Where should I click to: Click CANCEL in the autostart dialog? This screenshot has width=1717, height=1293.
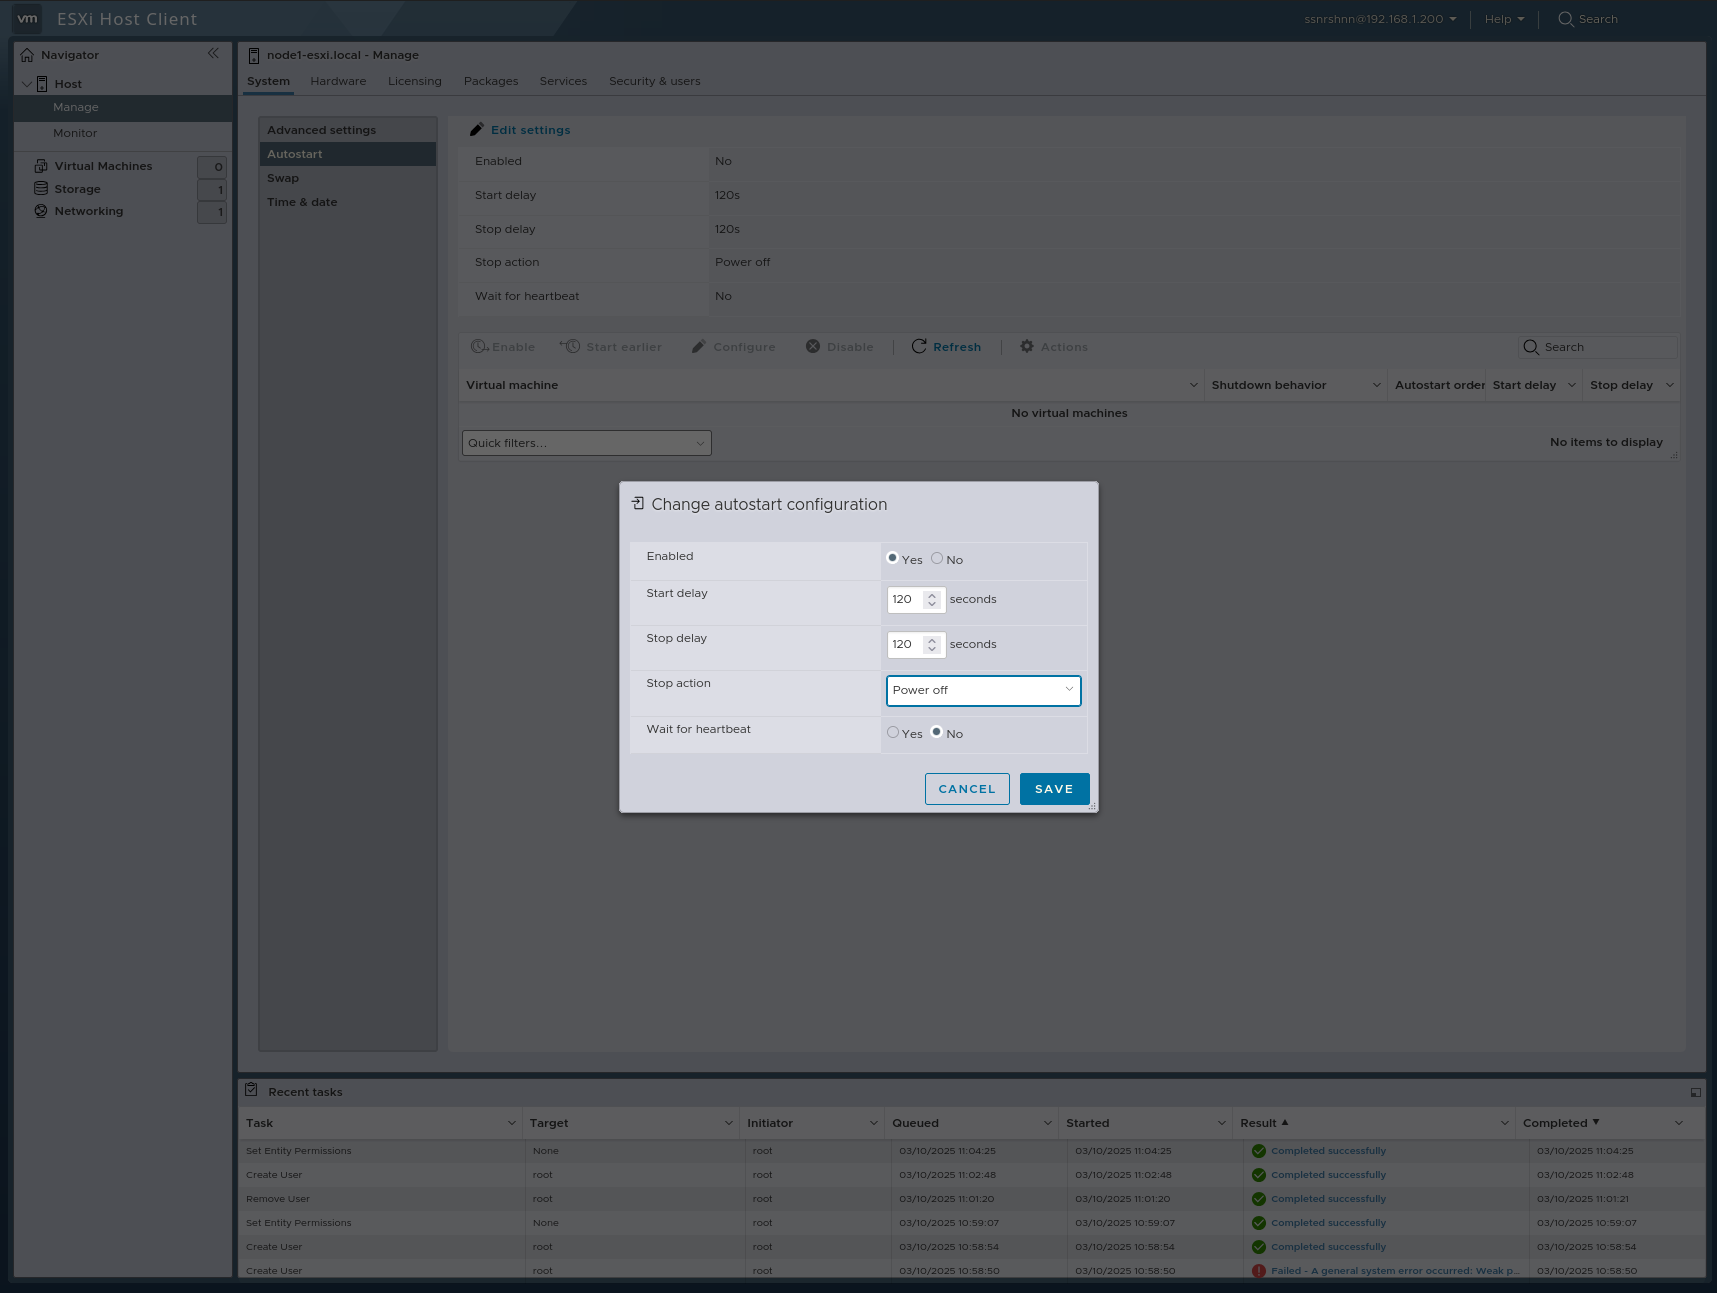(x=966, y=788)
